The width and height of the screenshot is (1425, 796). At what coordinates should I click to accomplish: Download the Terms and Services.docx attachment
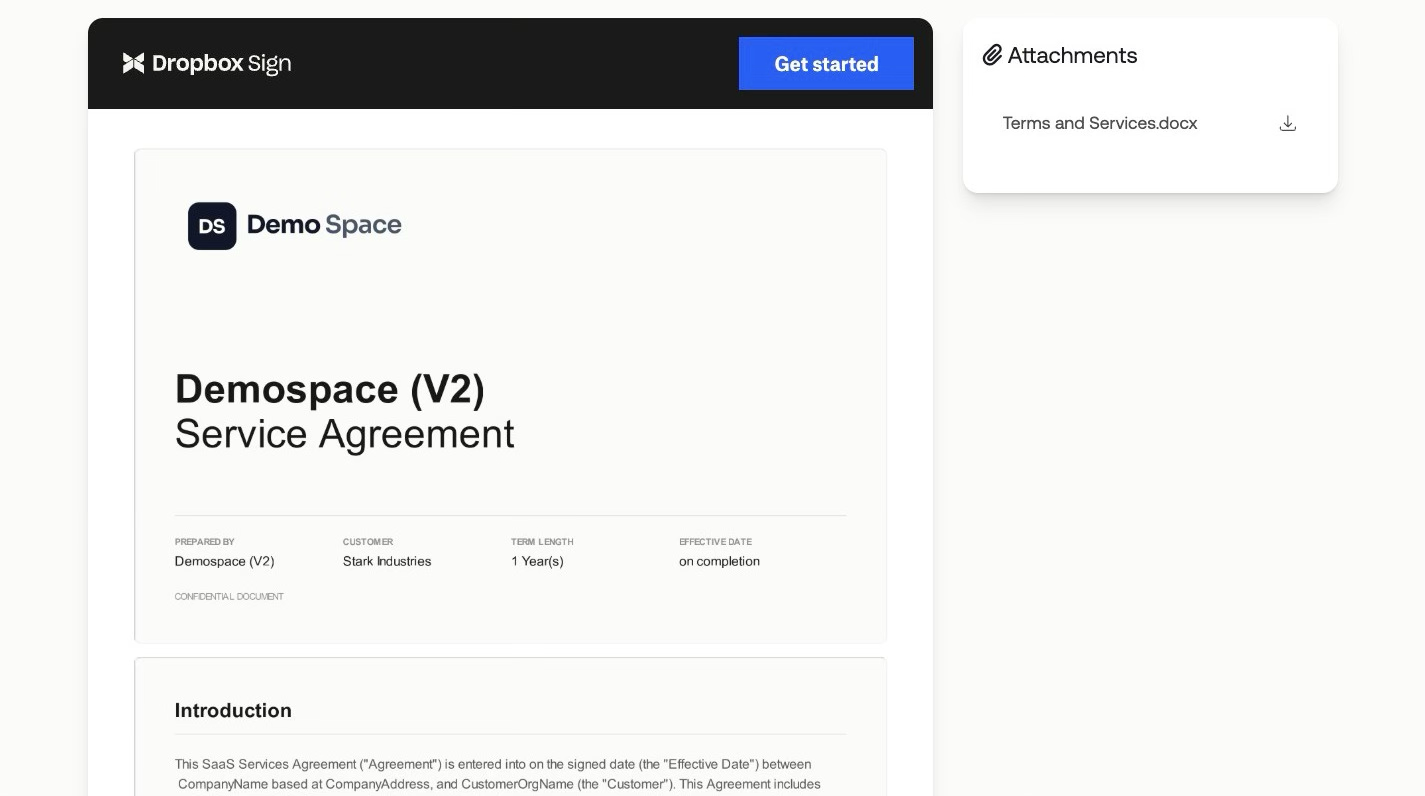pos(1288,123)
